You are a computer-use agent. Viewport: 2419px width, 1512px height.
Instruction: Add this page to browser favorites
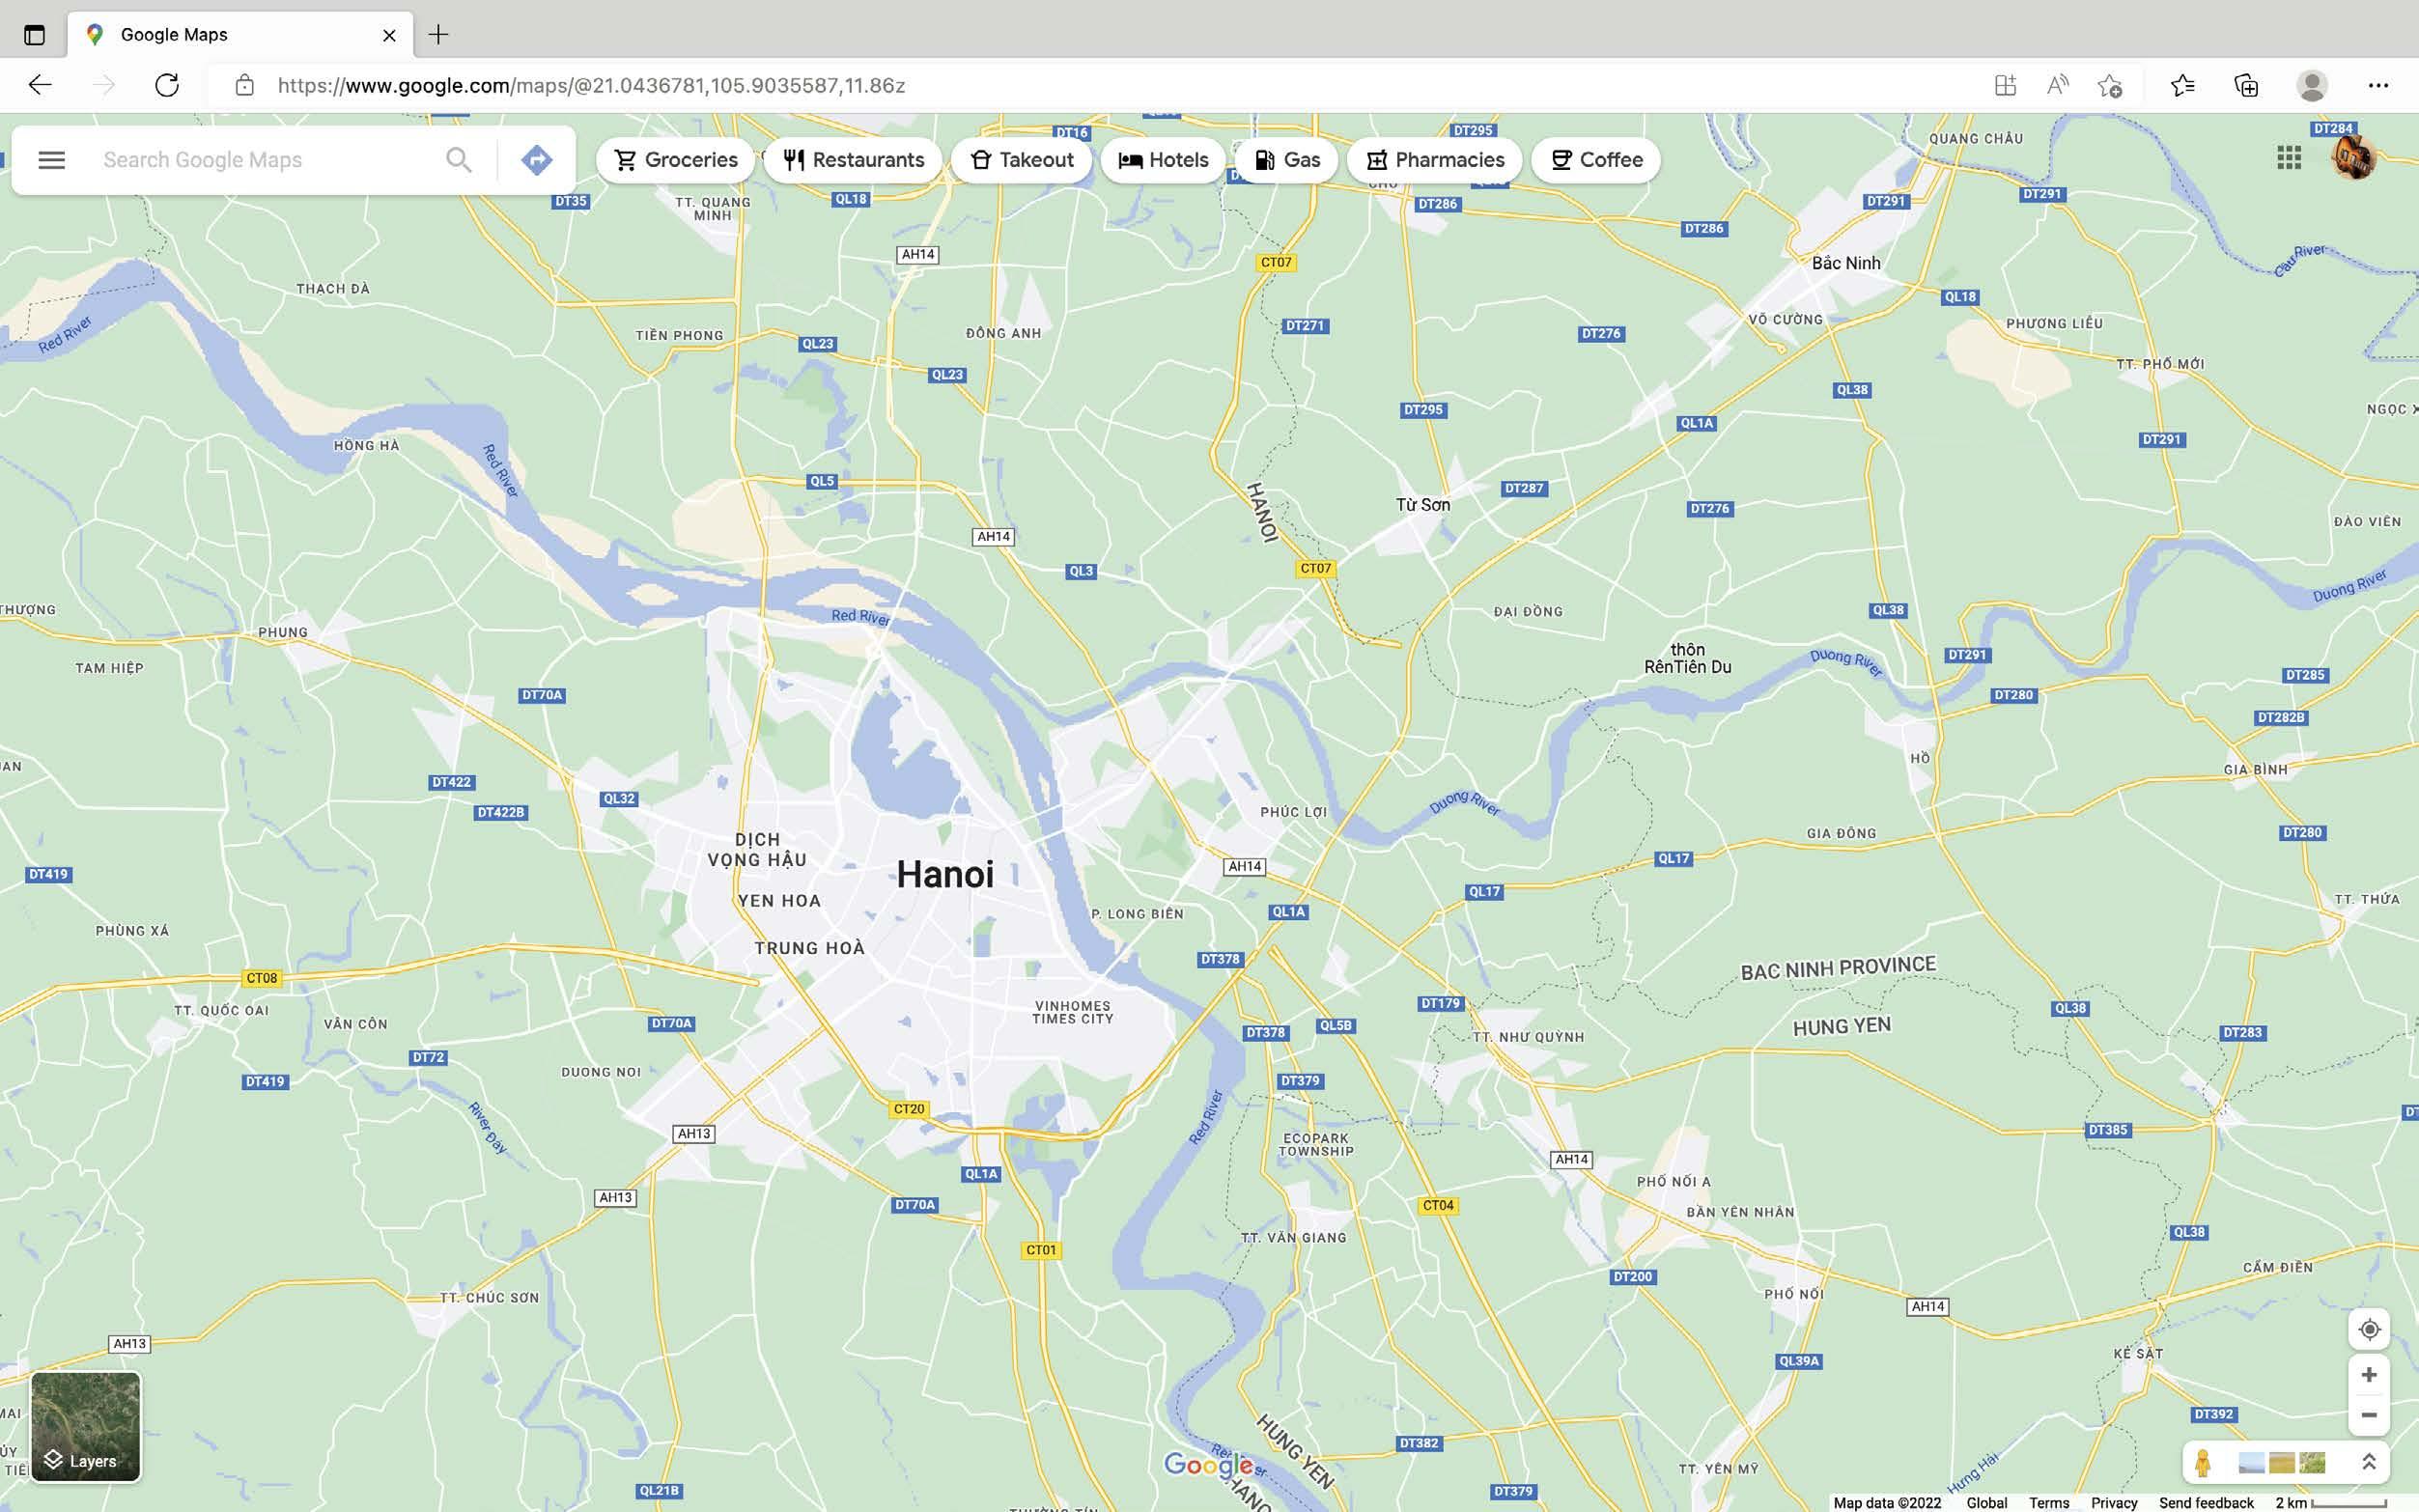[2110, 85]
